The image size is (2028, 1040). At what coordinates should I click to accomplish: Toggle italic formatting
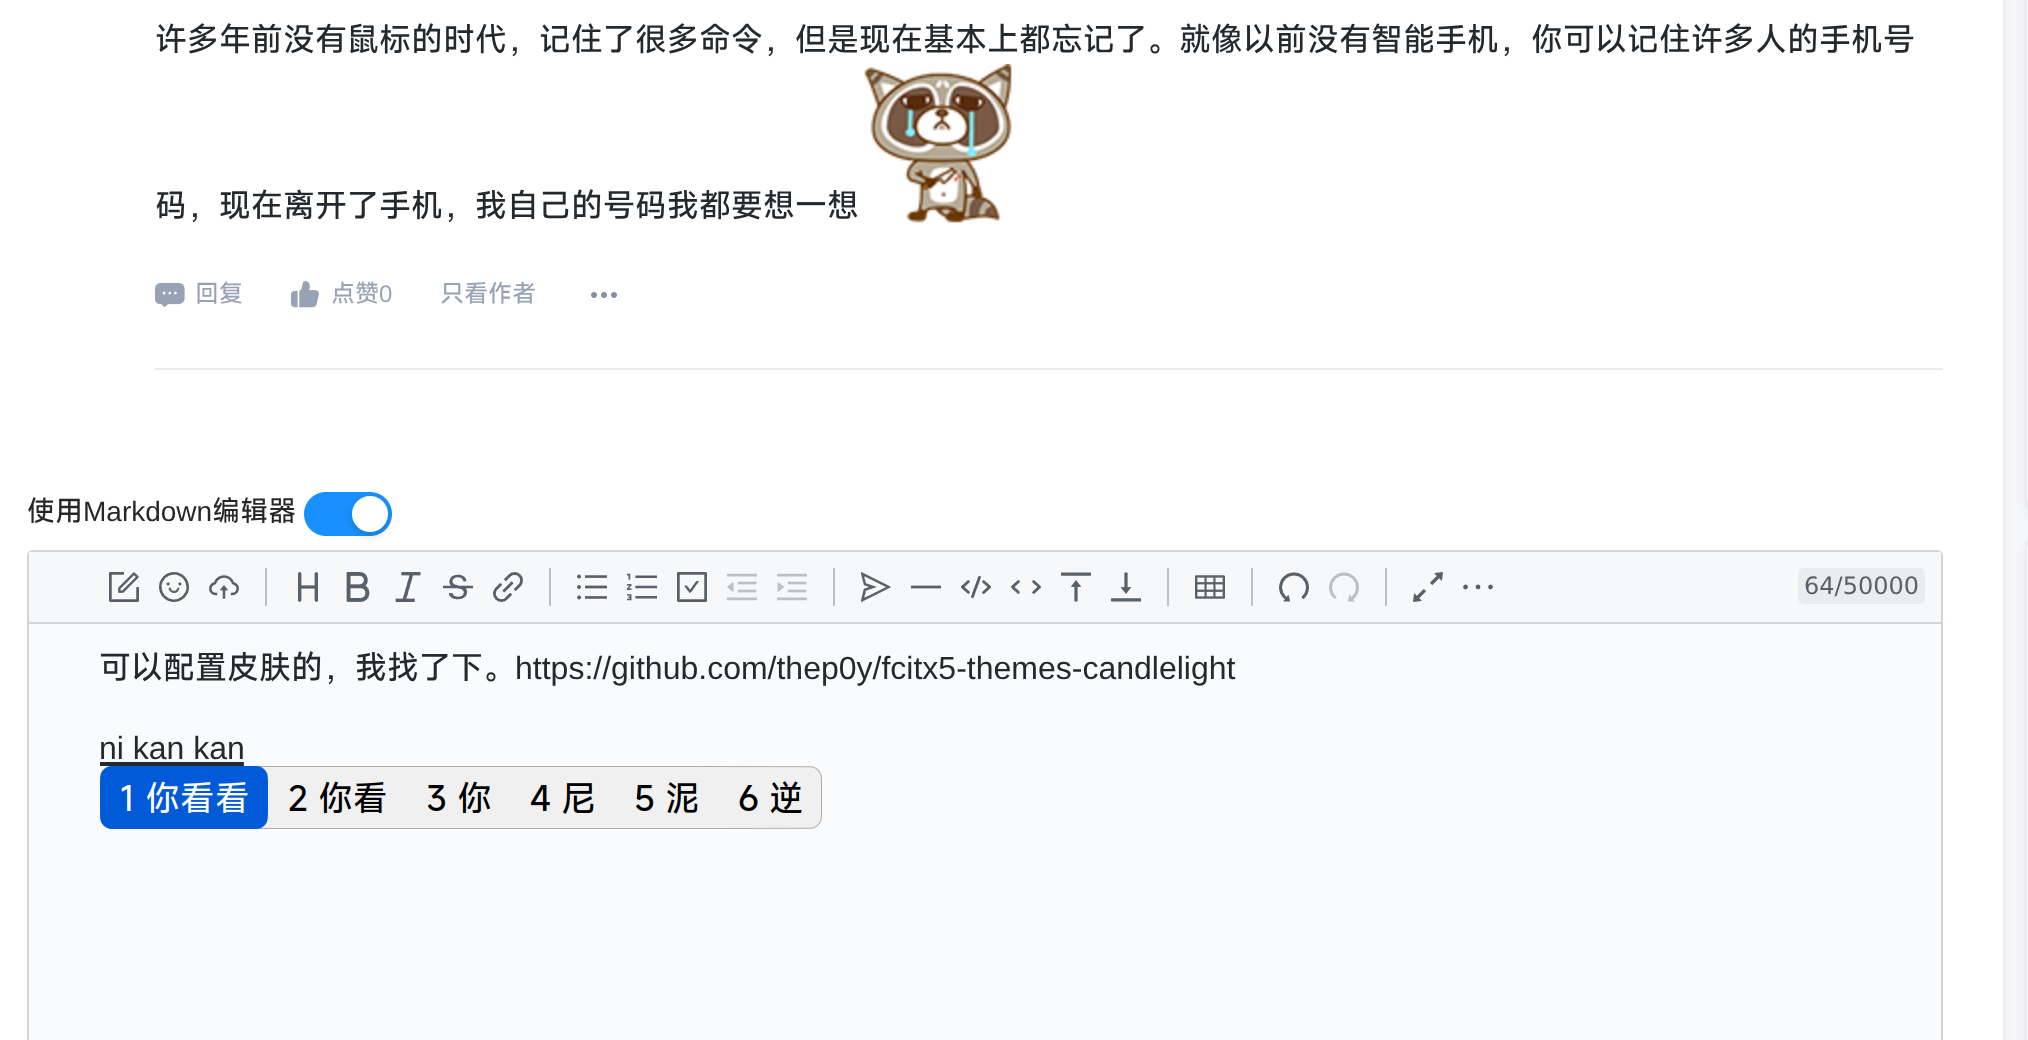(x=407, y=587)
